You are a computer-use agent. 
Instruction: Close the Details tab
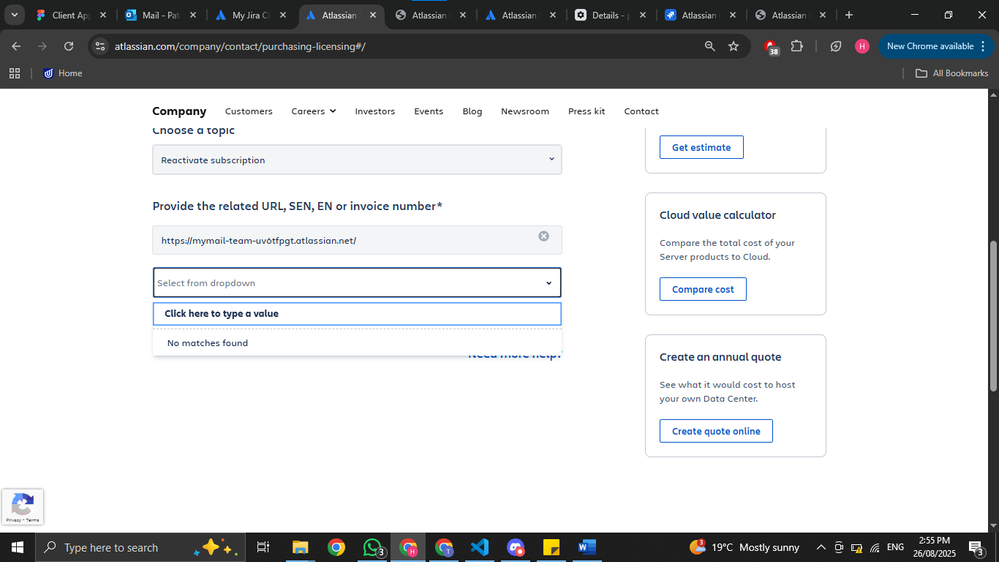click(642, 15)
